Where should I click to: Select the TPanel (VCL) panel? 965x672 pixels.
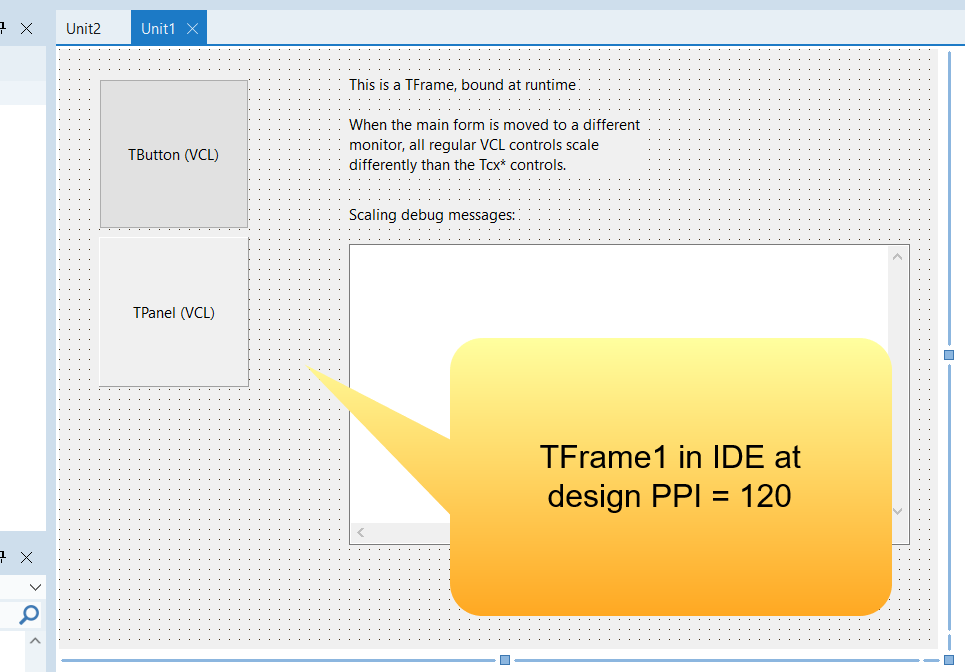click(174, 312)
